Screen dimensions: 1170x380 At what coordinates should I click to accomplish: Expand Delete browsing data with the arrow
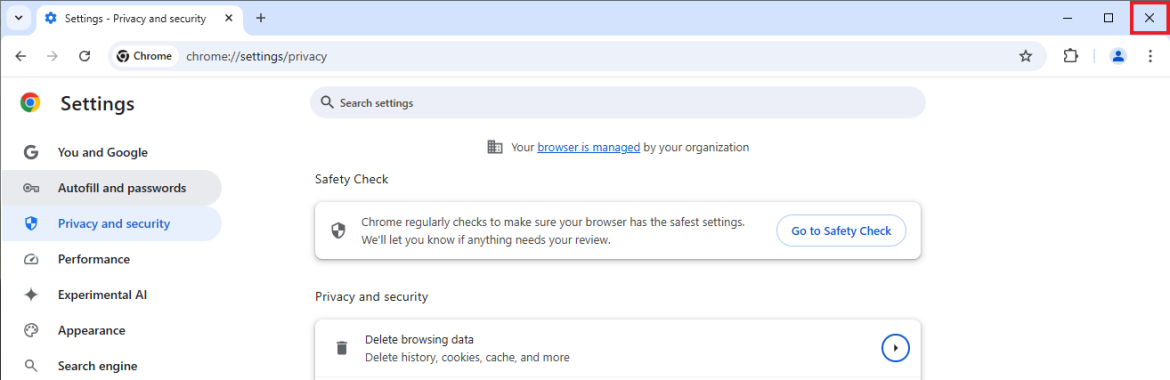(895, 348)
